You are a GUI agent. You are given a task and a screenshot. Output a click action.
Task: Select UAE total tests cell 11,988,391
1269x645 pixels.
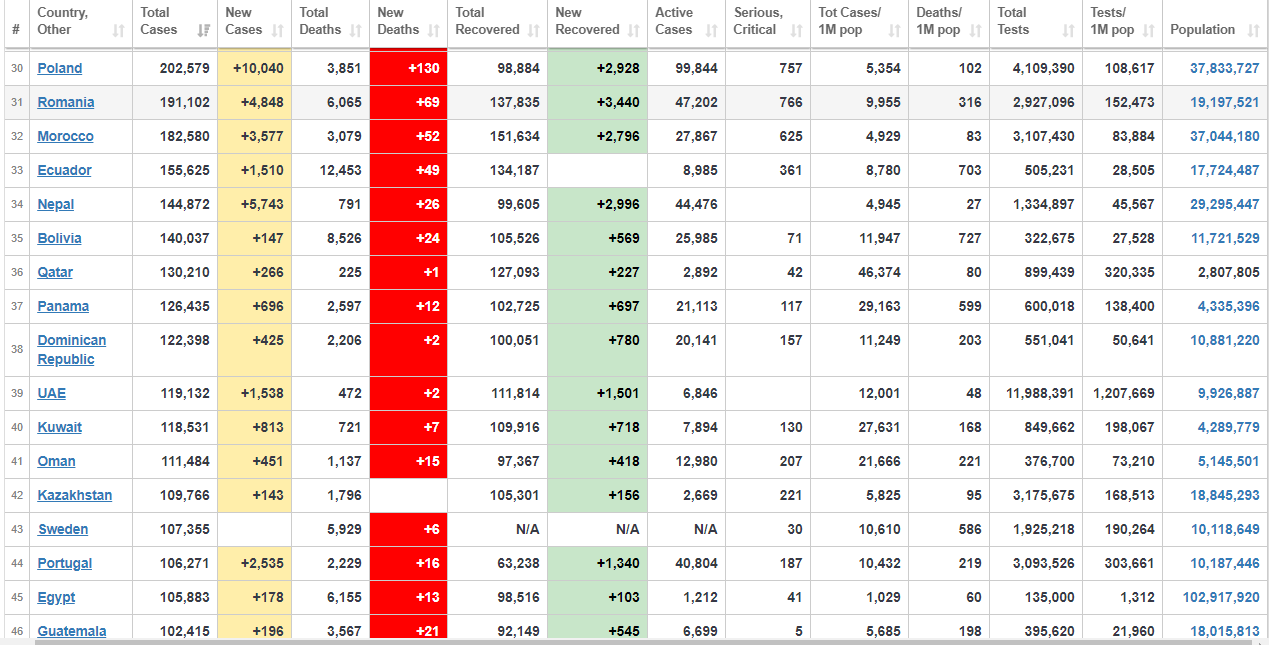point(1037,393)
